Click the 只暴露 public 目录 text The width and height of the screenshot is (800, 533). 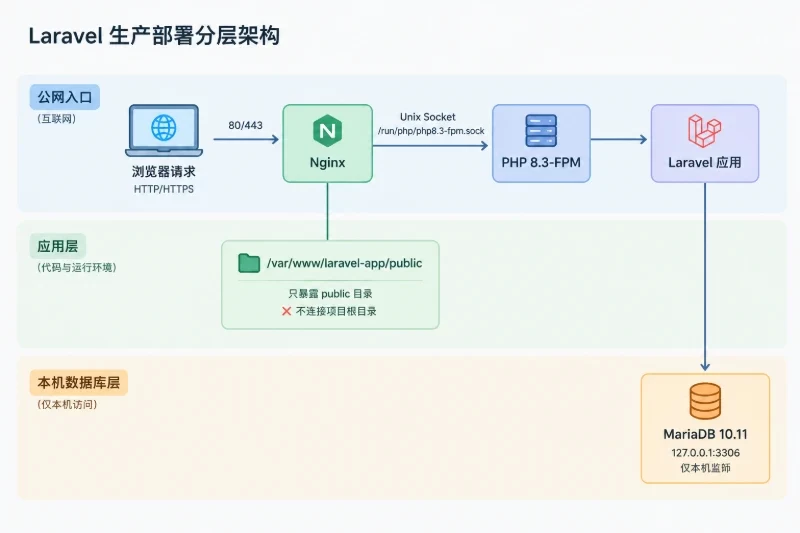(x=330, y=294)
